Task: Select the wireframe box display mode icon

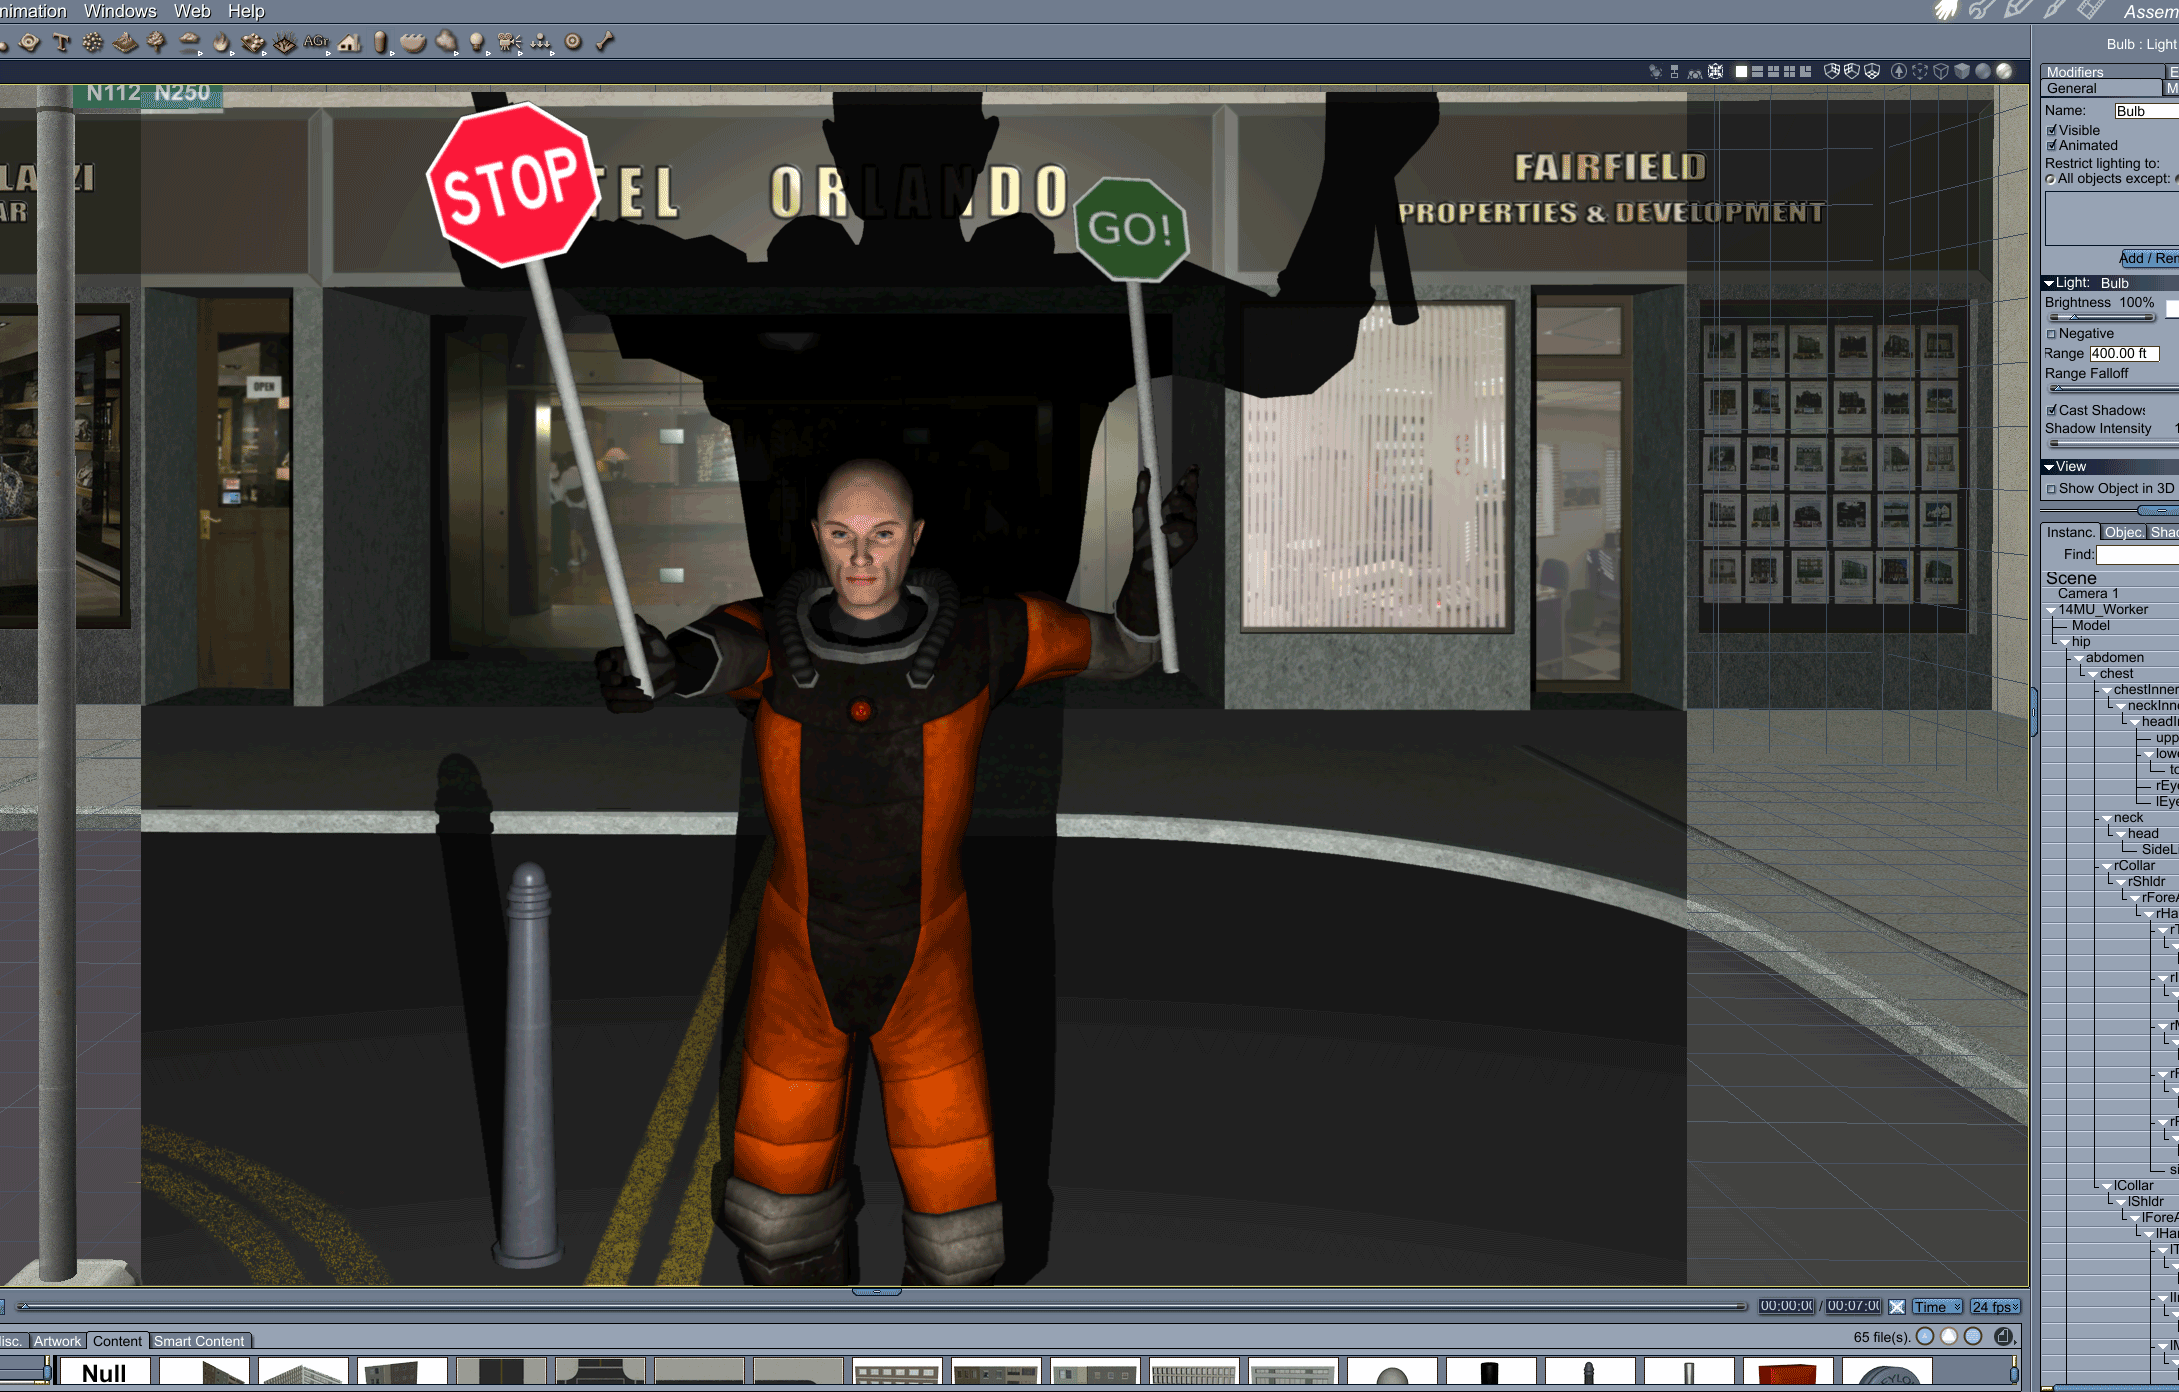Action: (1941, 72)
